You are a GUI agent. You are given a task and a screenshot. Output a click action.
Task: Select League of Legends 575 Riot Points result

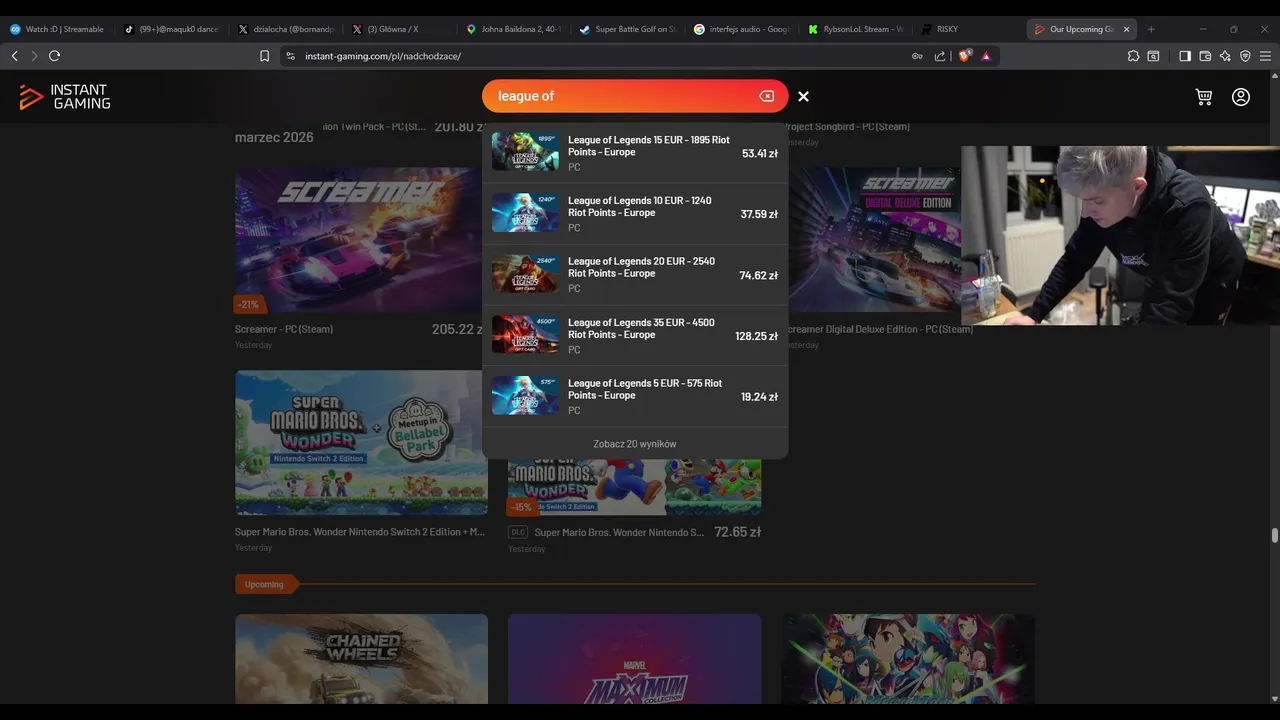click(635, 396)
